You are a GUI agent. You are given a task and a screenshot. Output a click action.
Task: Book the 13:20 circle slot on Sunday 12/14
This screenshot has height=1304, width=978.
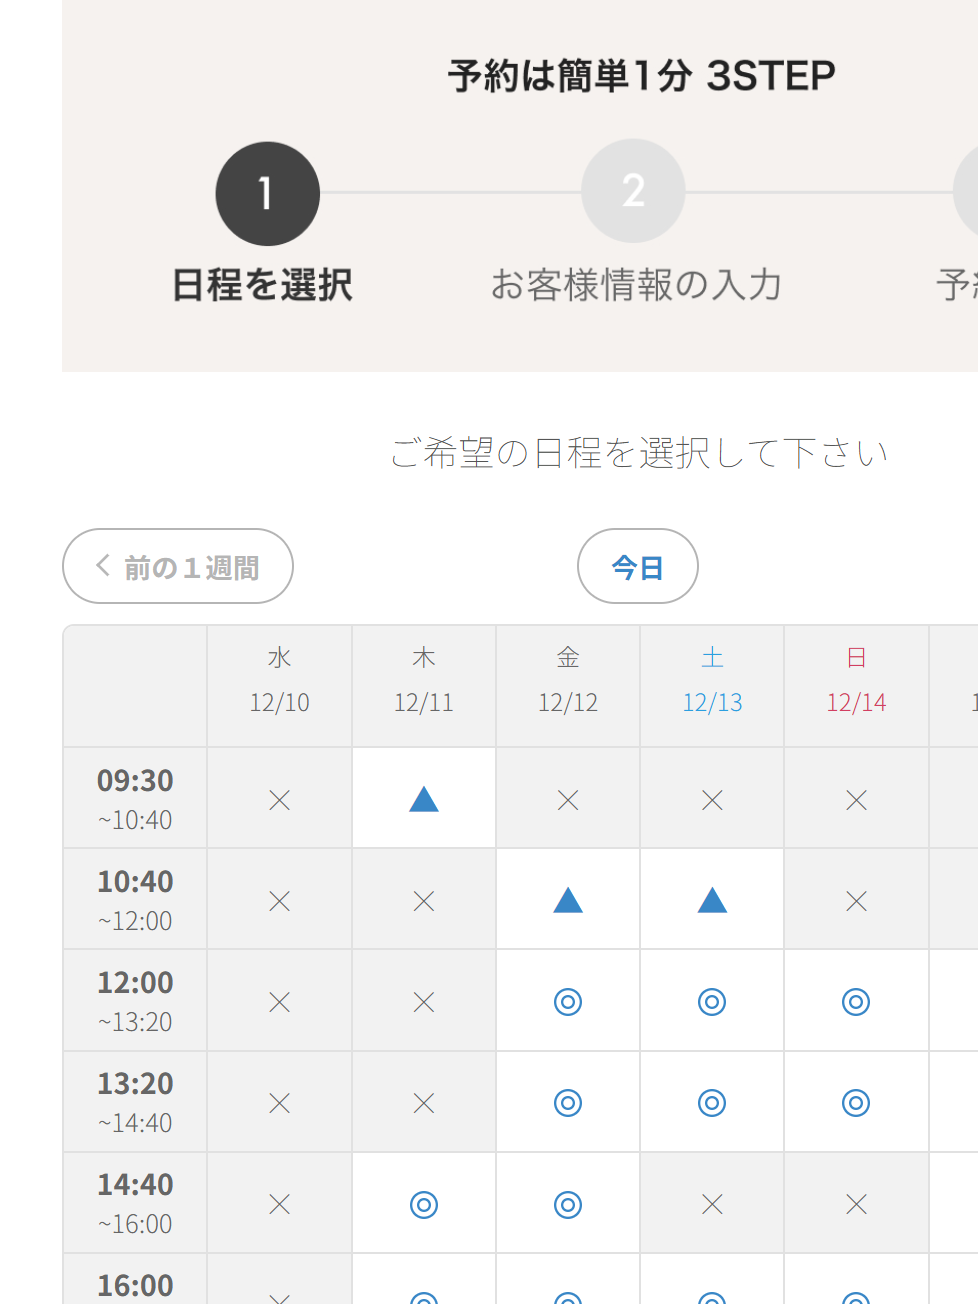(856, 1102)
